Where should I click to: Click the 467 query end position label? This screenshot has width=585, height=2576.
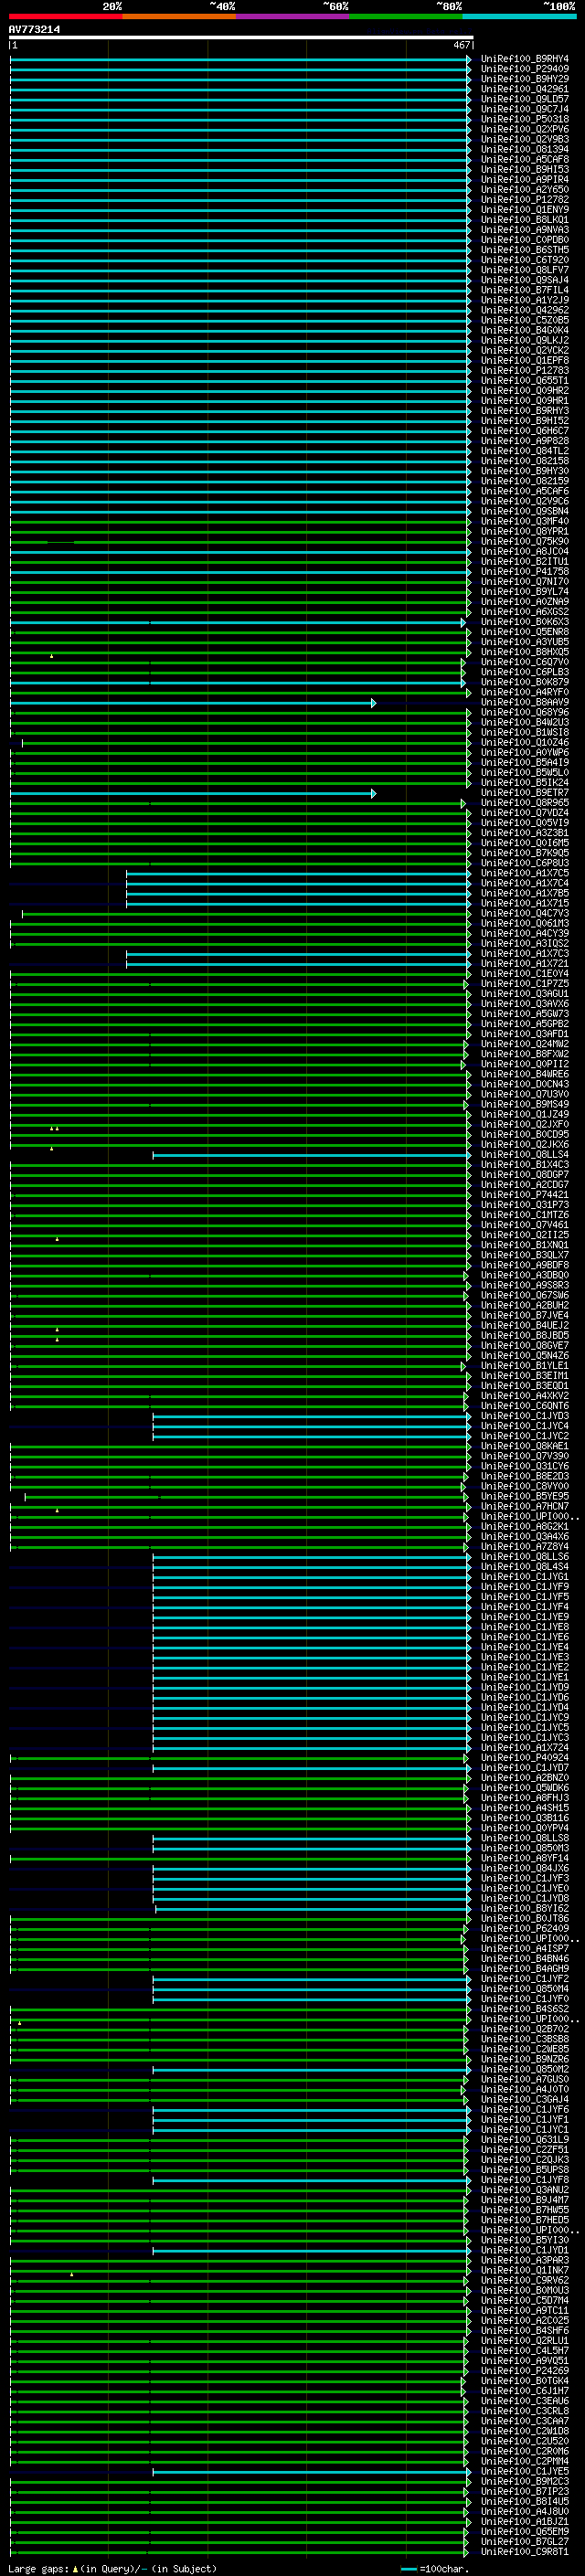point(461,45)
